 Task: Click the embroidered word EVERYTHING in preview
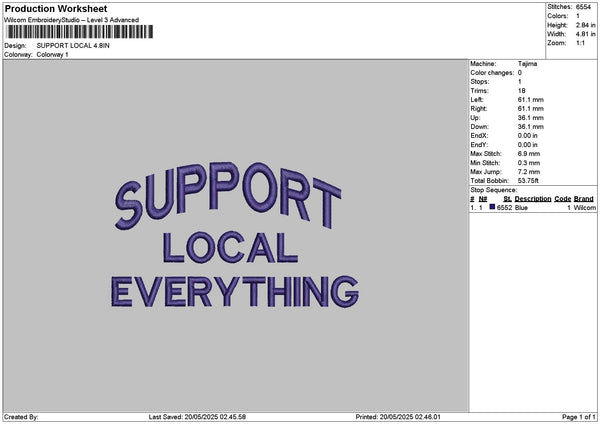pyautogui.click(x=235, y=292)
